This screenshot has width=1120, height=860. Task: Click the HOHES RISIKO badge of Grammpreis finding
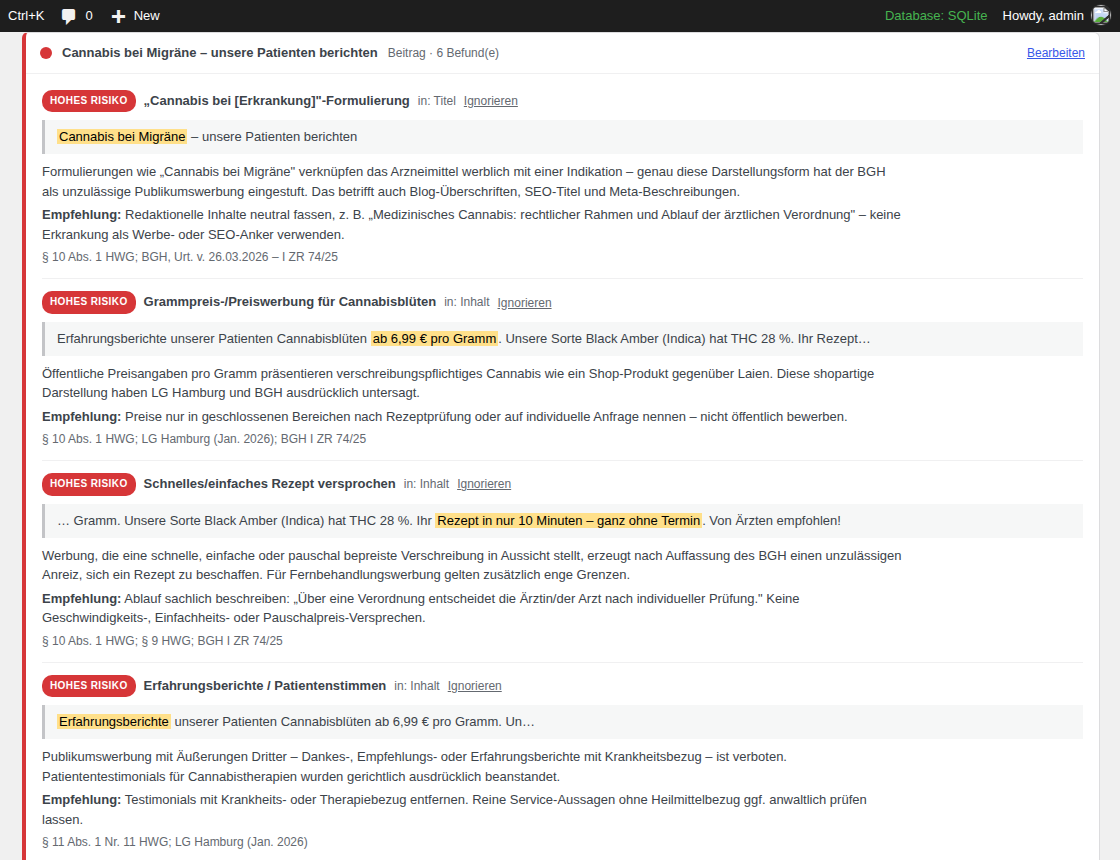click(x=89, y=302)
